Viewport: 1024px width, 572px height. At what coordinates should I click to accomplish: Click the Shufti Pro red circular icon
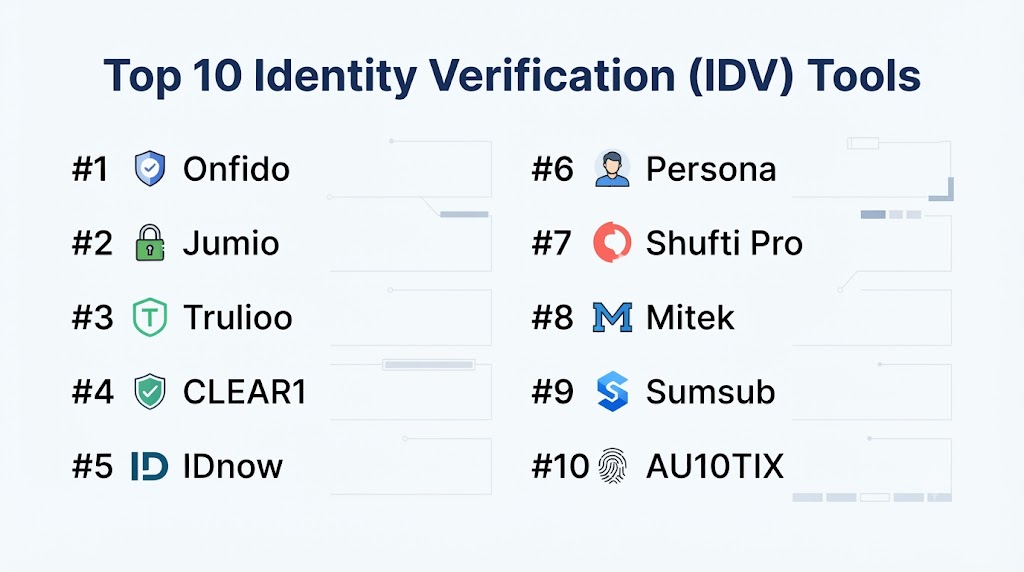coord(612,242)
